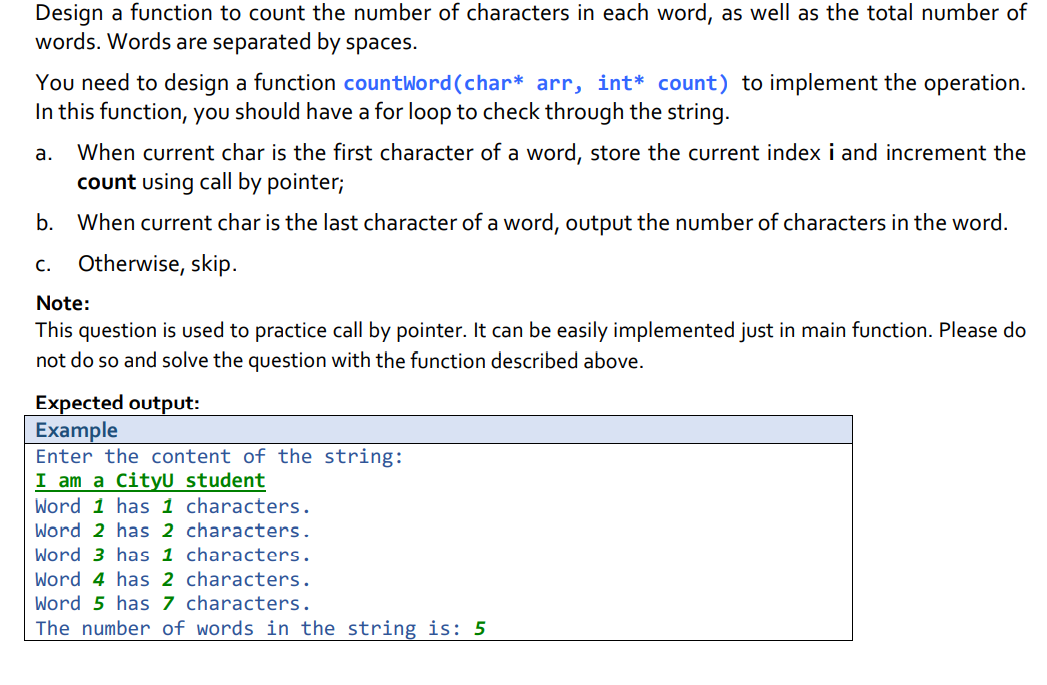Click the line 'Word 5 has 7 characters.'
This screenshot has width=1047, height=685.
point(173,604)
